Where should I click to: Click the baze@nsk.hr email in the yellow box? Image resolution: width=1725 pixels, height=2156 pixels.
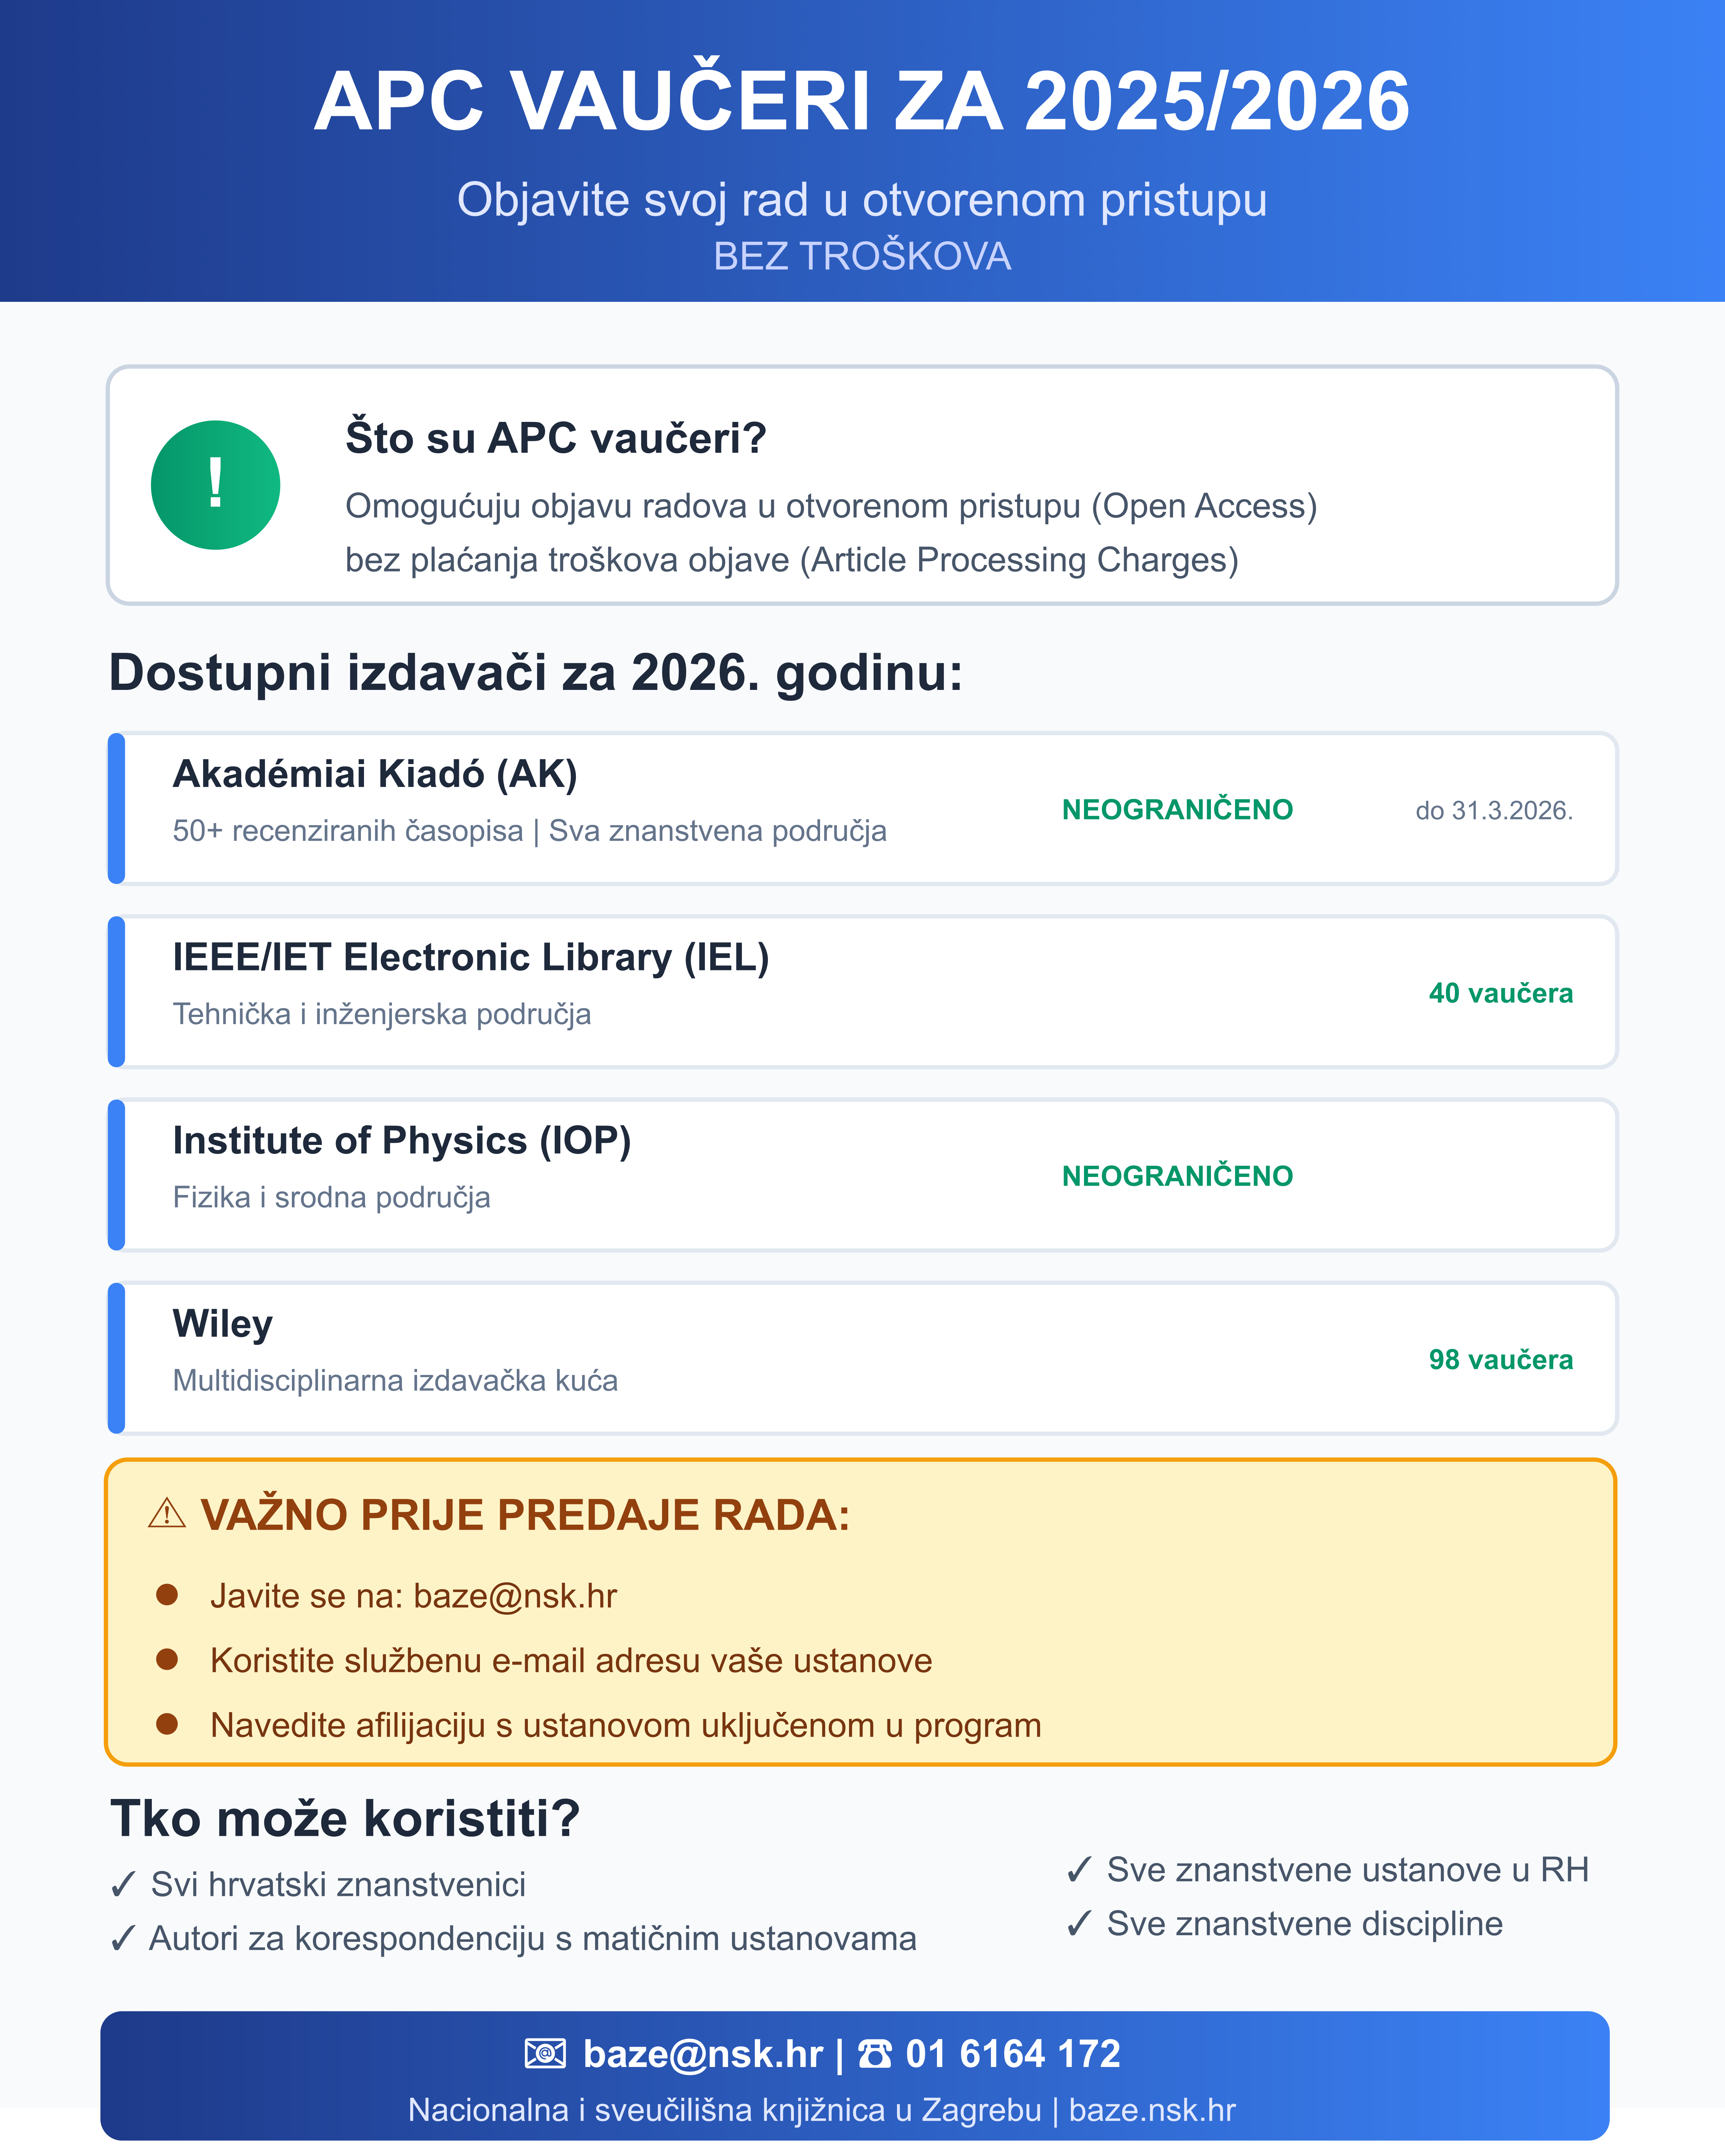pos(515,1596)
